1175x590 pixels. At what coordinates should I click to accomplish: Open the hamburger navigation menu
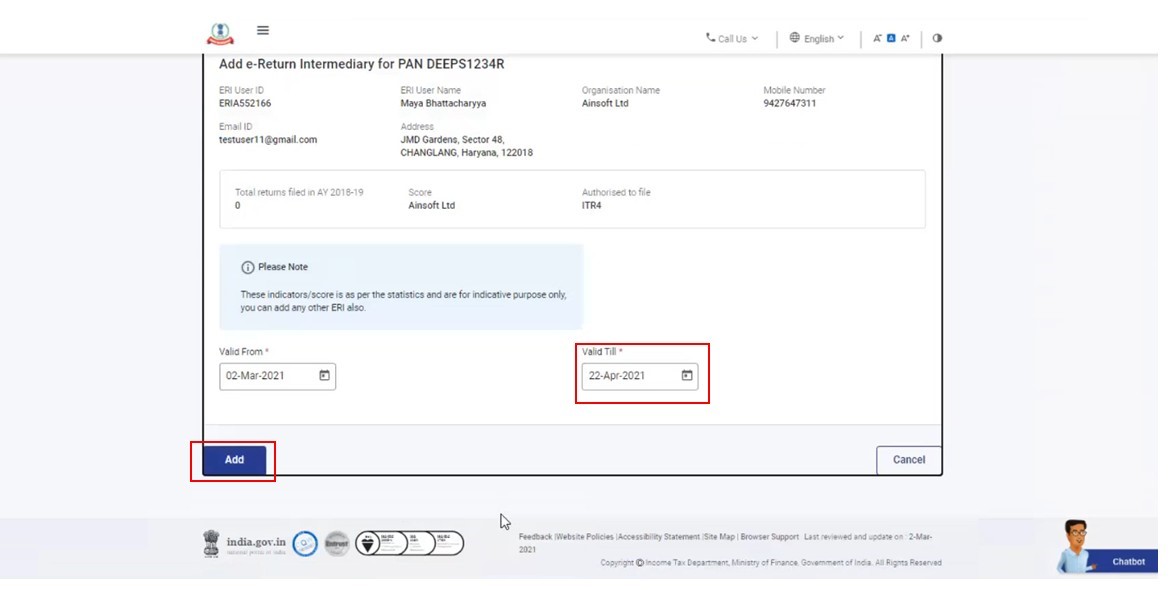[263, 30]
